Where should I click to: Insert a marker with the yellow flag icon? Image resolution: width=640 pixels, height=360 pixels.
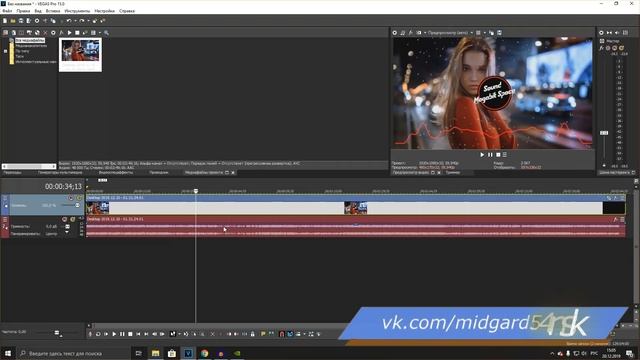click(263, 334)
